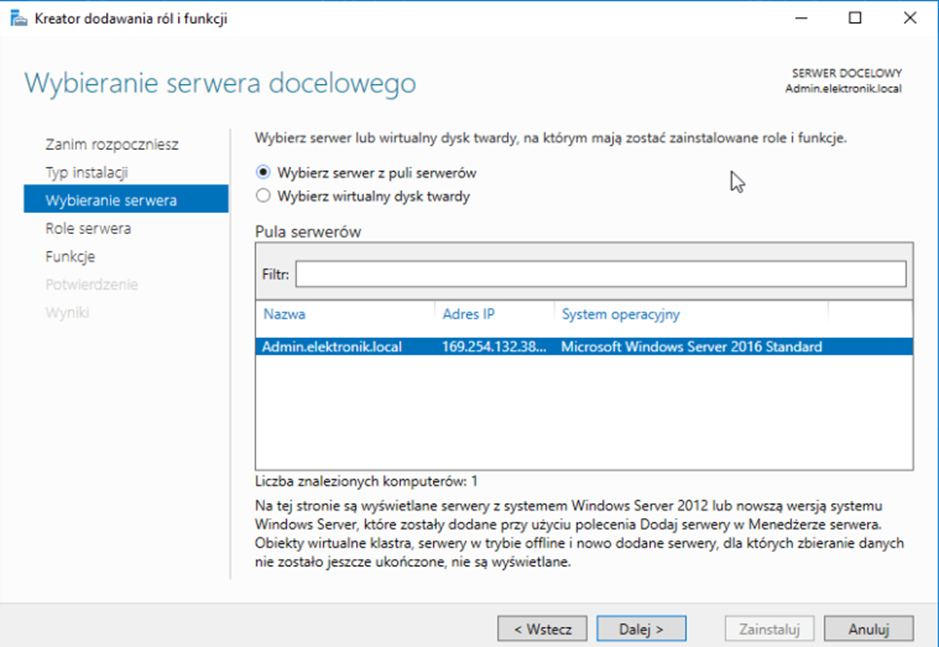Jump to 'Role serwera' step

pos(88,228)
